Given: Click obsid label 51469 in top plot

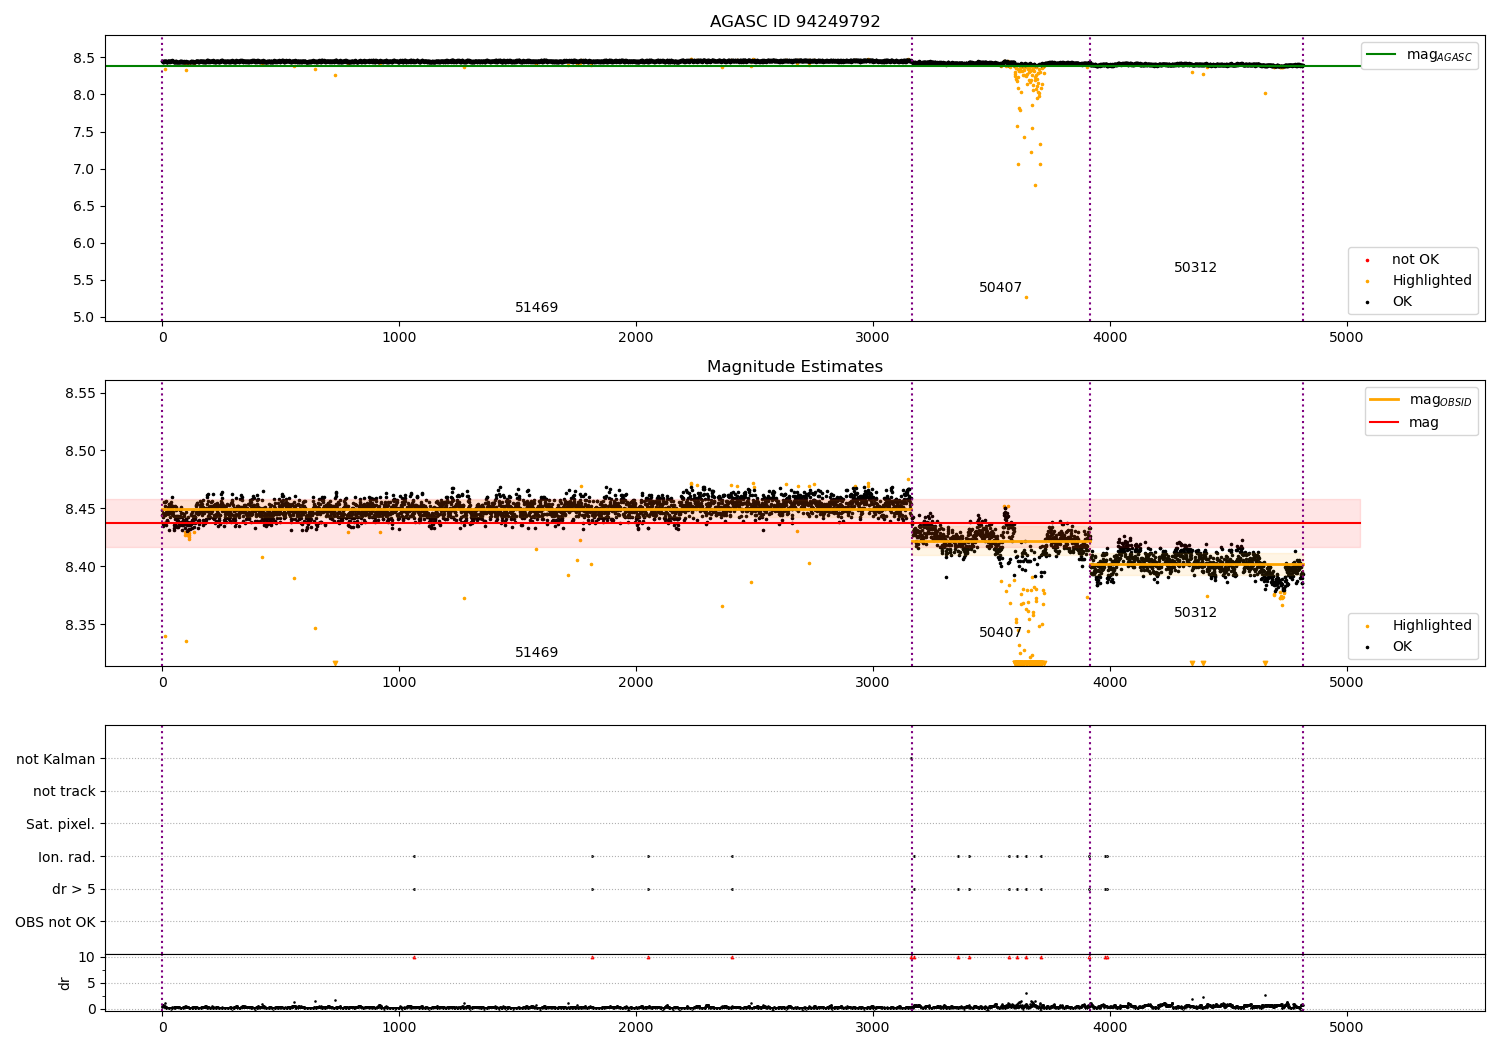Looking at the screenshot, I should click(x=537, y=308).
